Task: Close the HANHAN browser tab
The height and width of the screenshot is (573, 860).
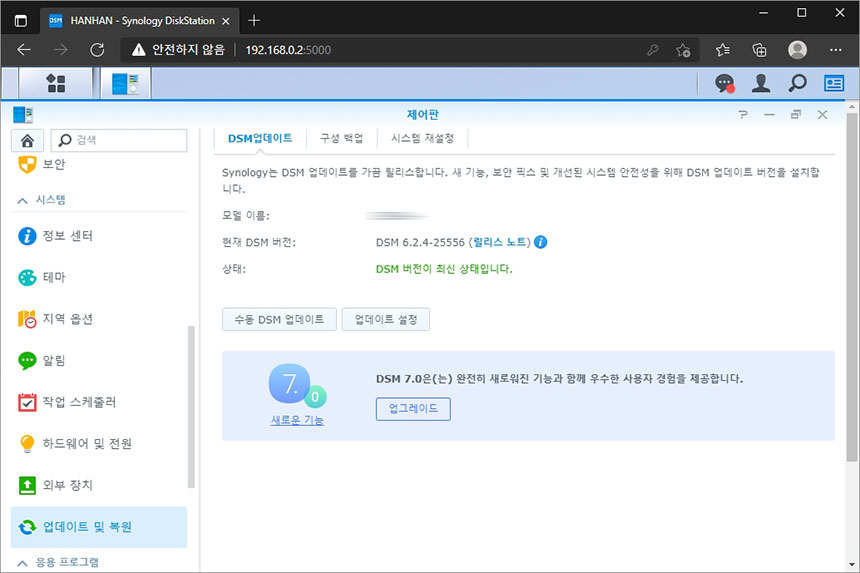Action: click(x=225, y=21)
